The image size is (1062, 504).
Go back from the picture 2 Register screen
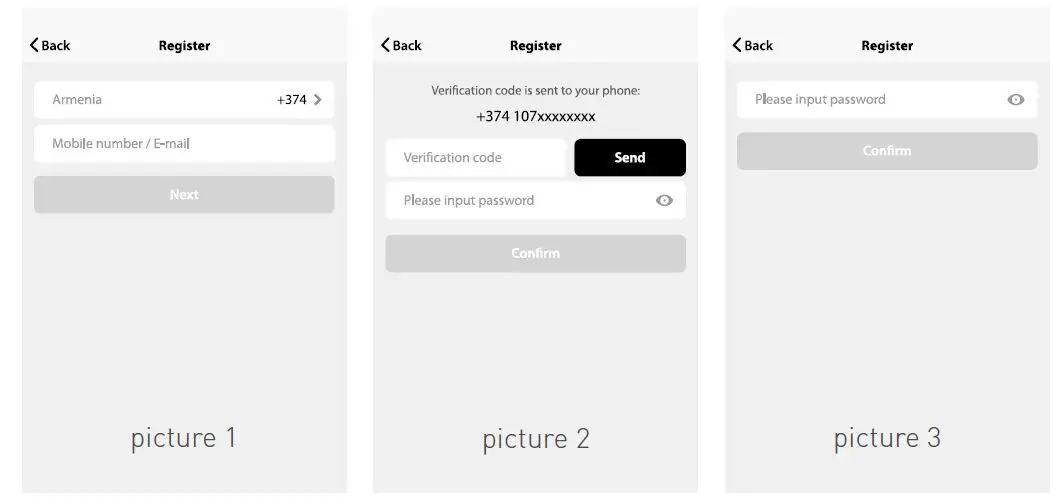(x=400, y=45)
